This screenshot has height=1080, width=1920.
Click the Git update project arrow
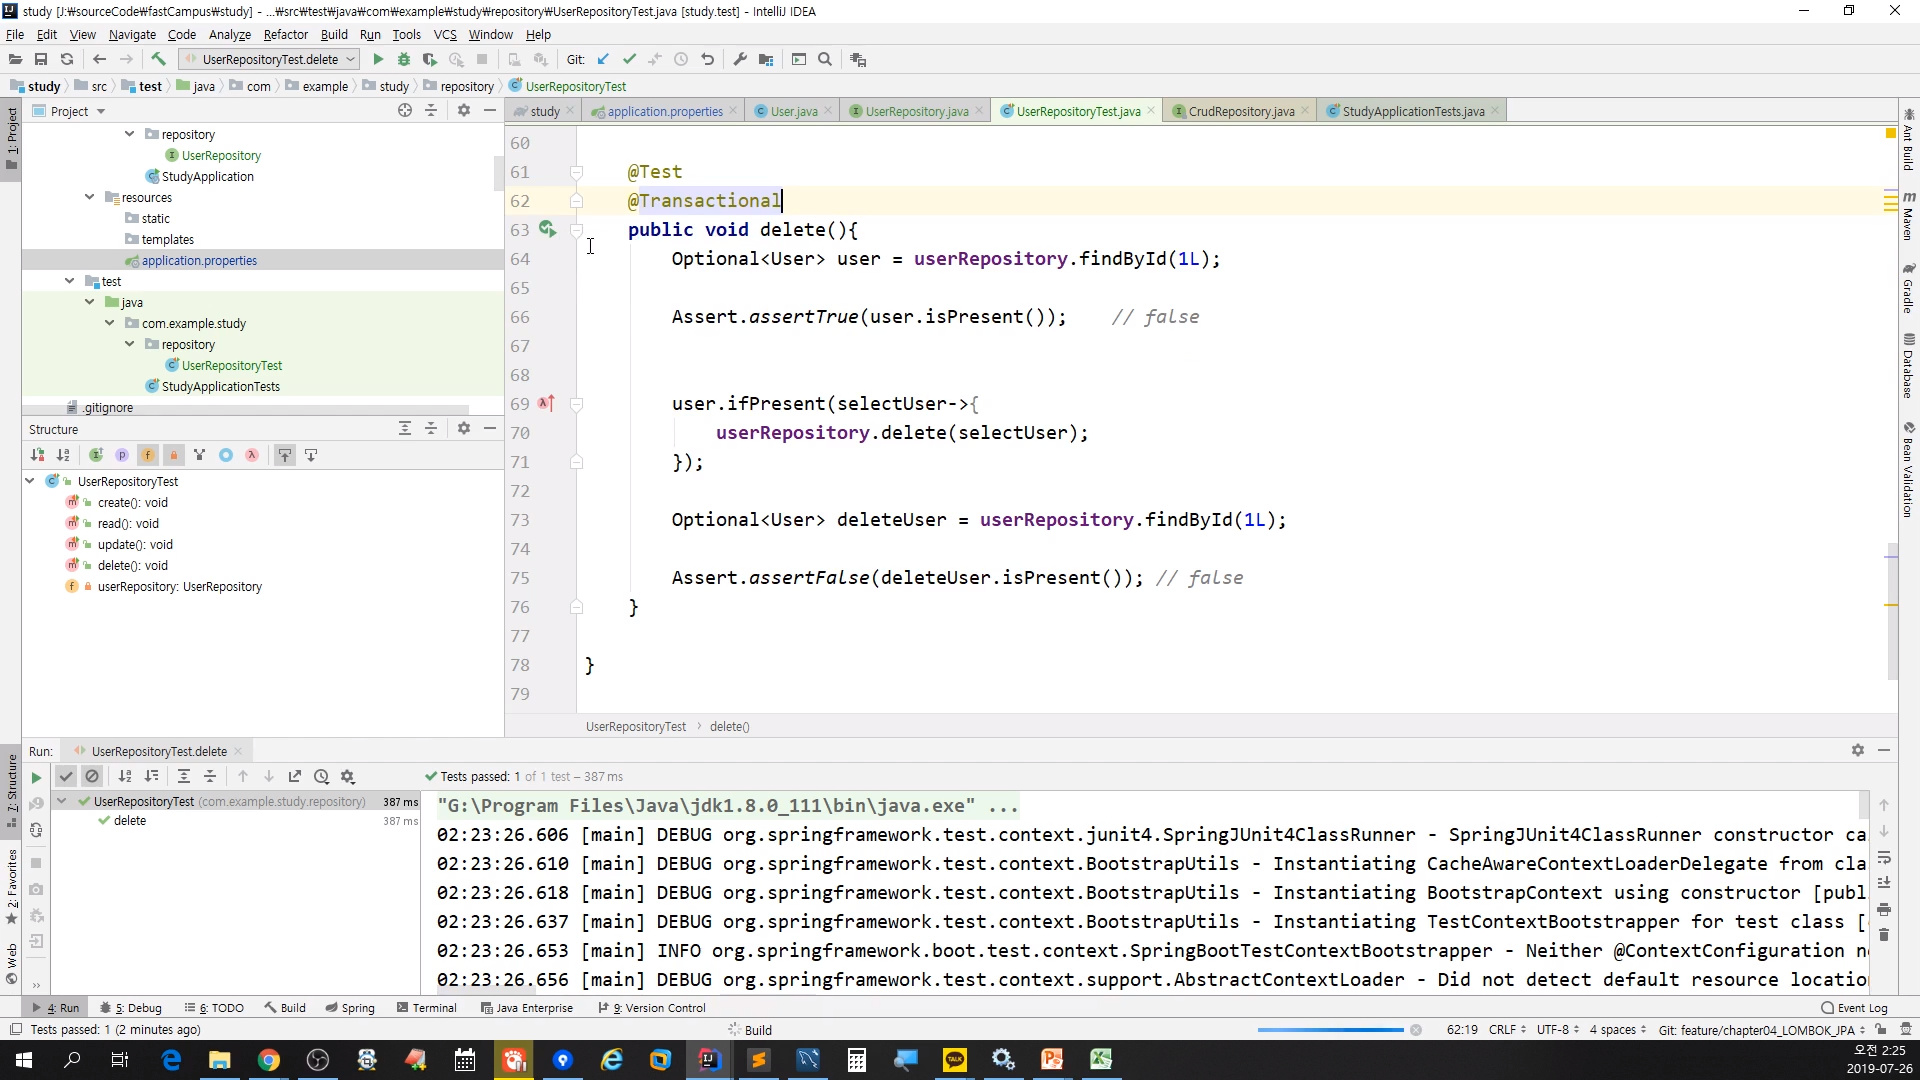pos(603,60)
